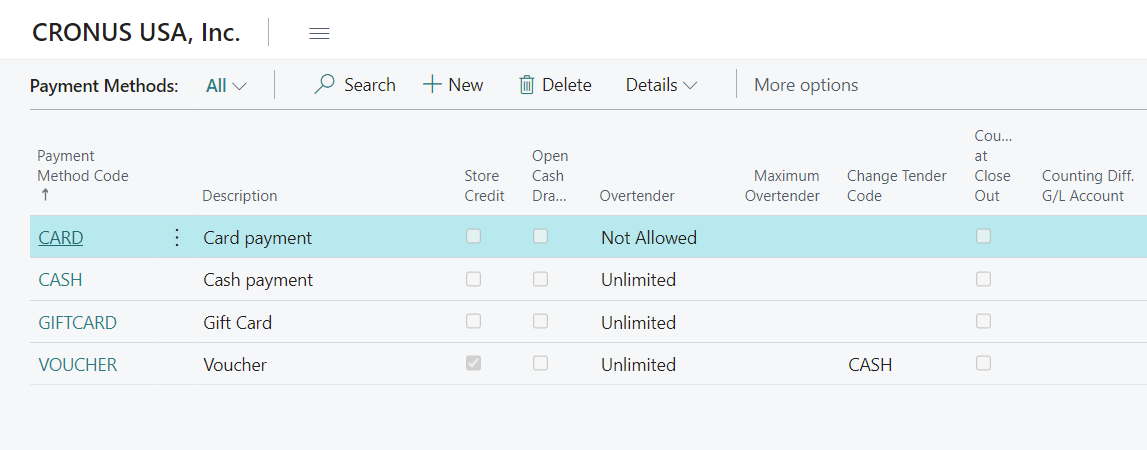Click the Search magnifier icon
The image size is (1147, 450).
click(325, 85)
